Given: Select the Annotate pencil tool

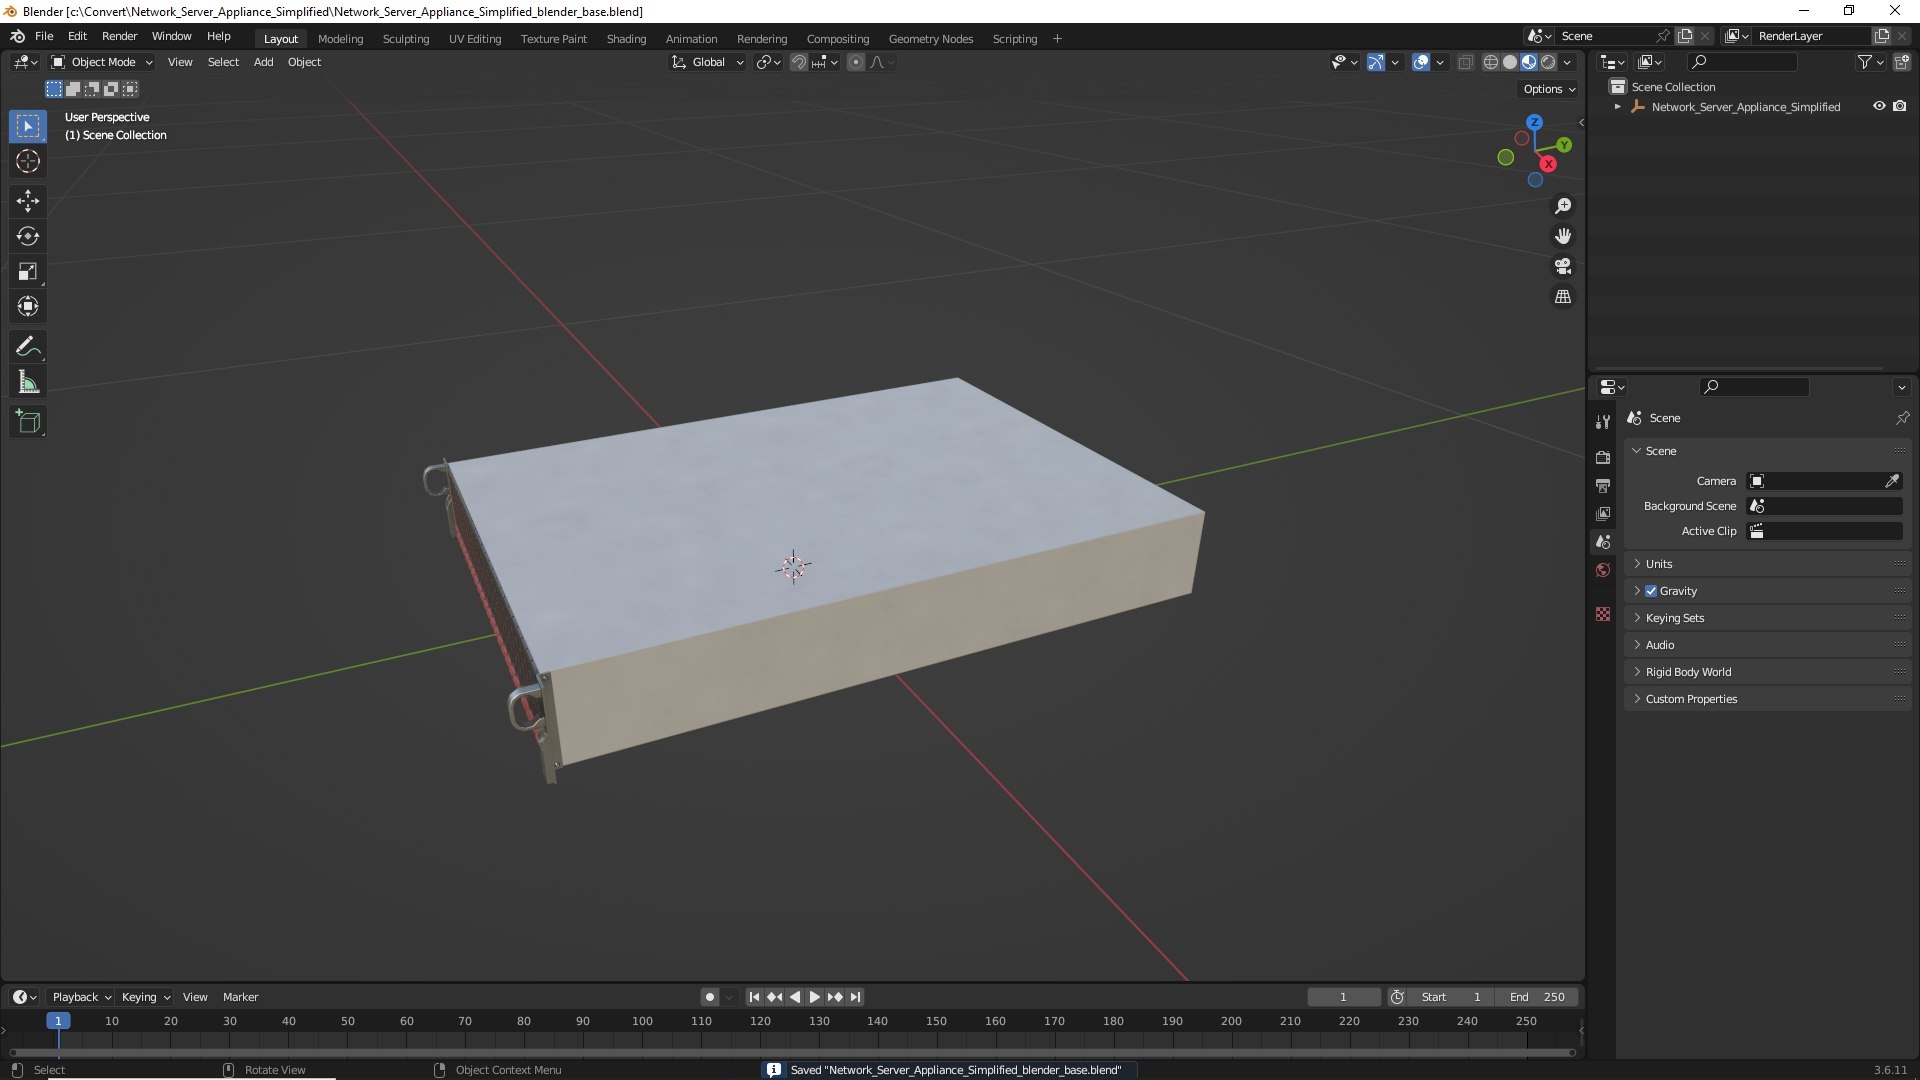Looking at the screenshot, I should [x=28, y=347].
